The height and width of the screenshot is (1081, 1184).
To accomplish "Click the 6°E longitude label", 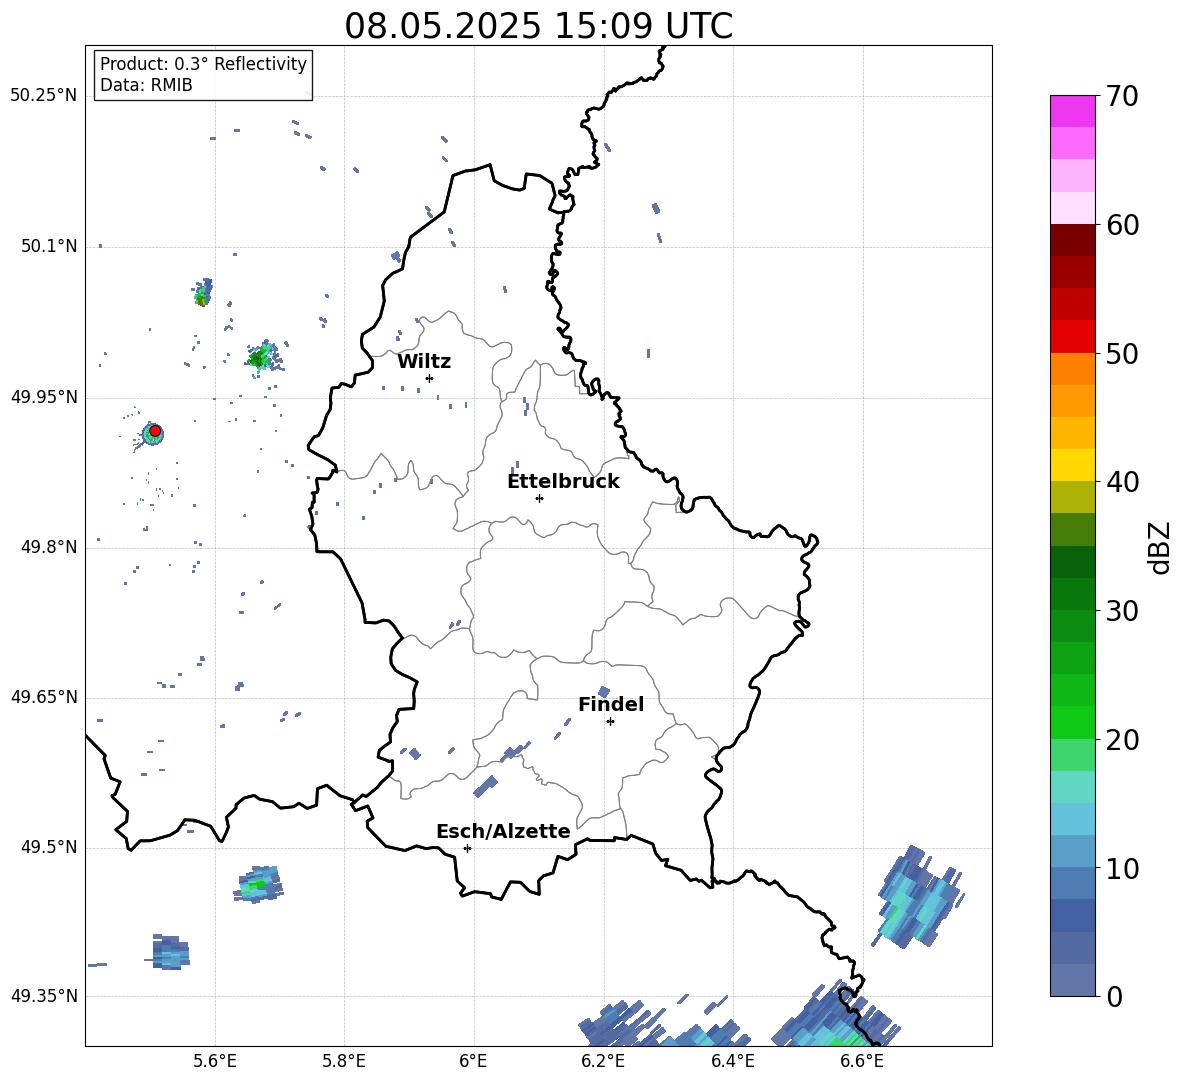I will coord(473,1062).
